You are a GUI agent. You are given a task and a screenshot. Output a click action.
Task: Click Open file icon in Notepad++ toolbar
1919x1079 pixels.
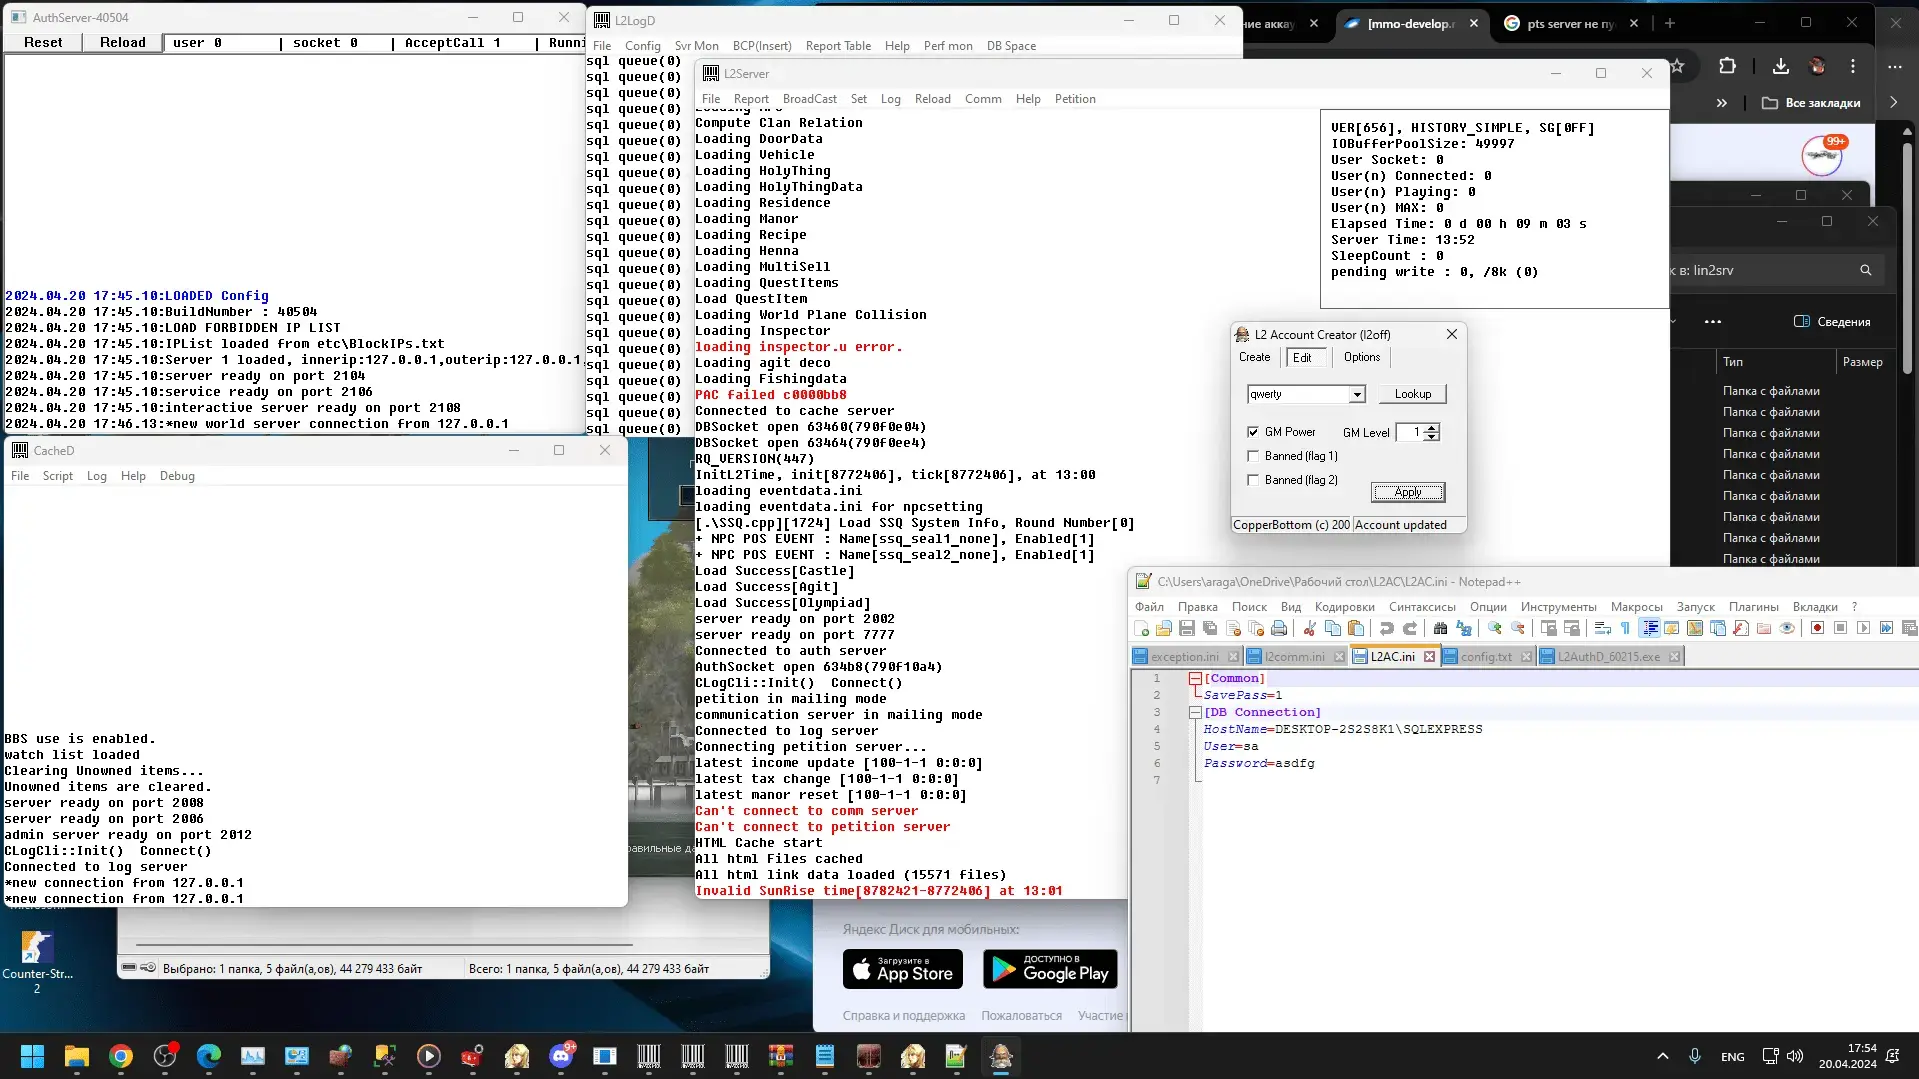[x=1164, y=628]
